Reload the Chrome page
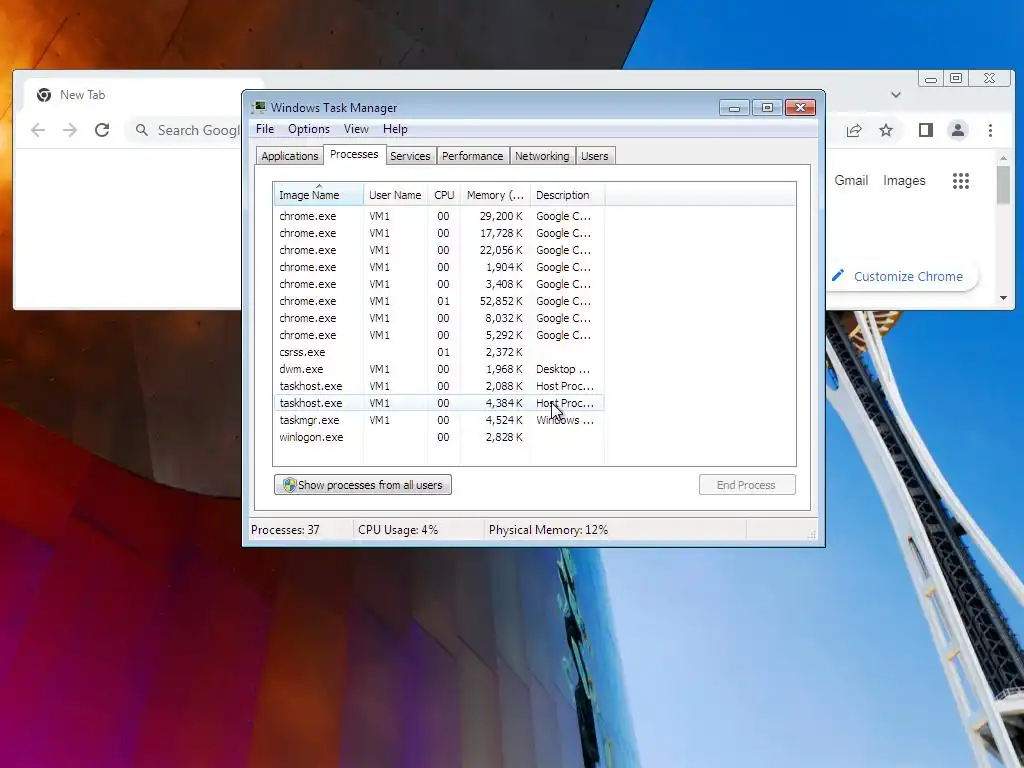This screenshot has width=1024, height=768. pyautogui.click(x=102, y=130)
